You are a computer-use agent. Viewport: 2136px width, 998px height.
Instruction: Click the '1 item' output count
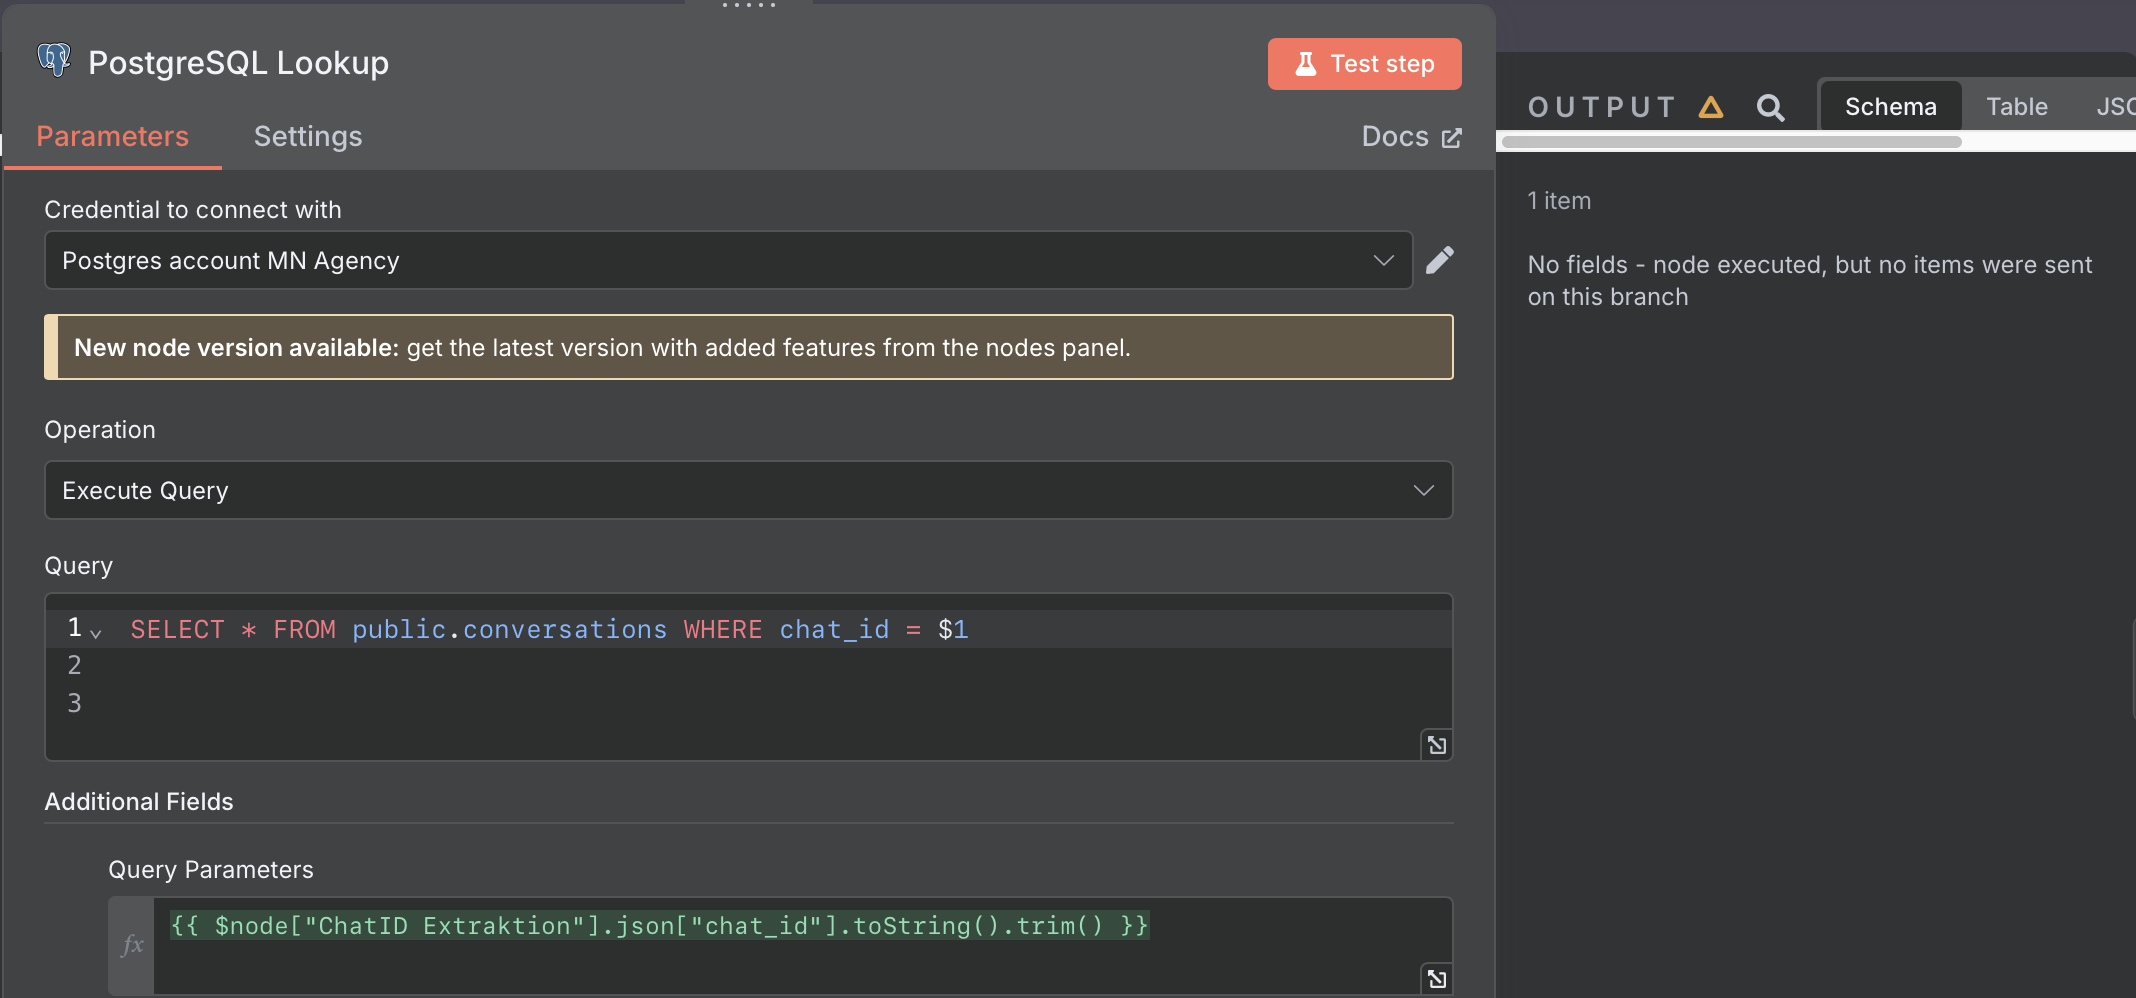1559,201
